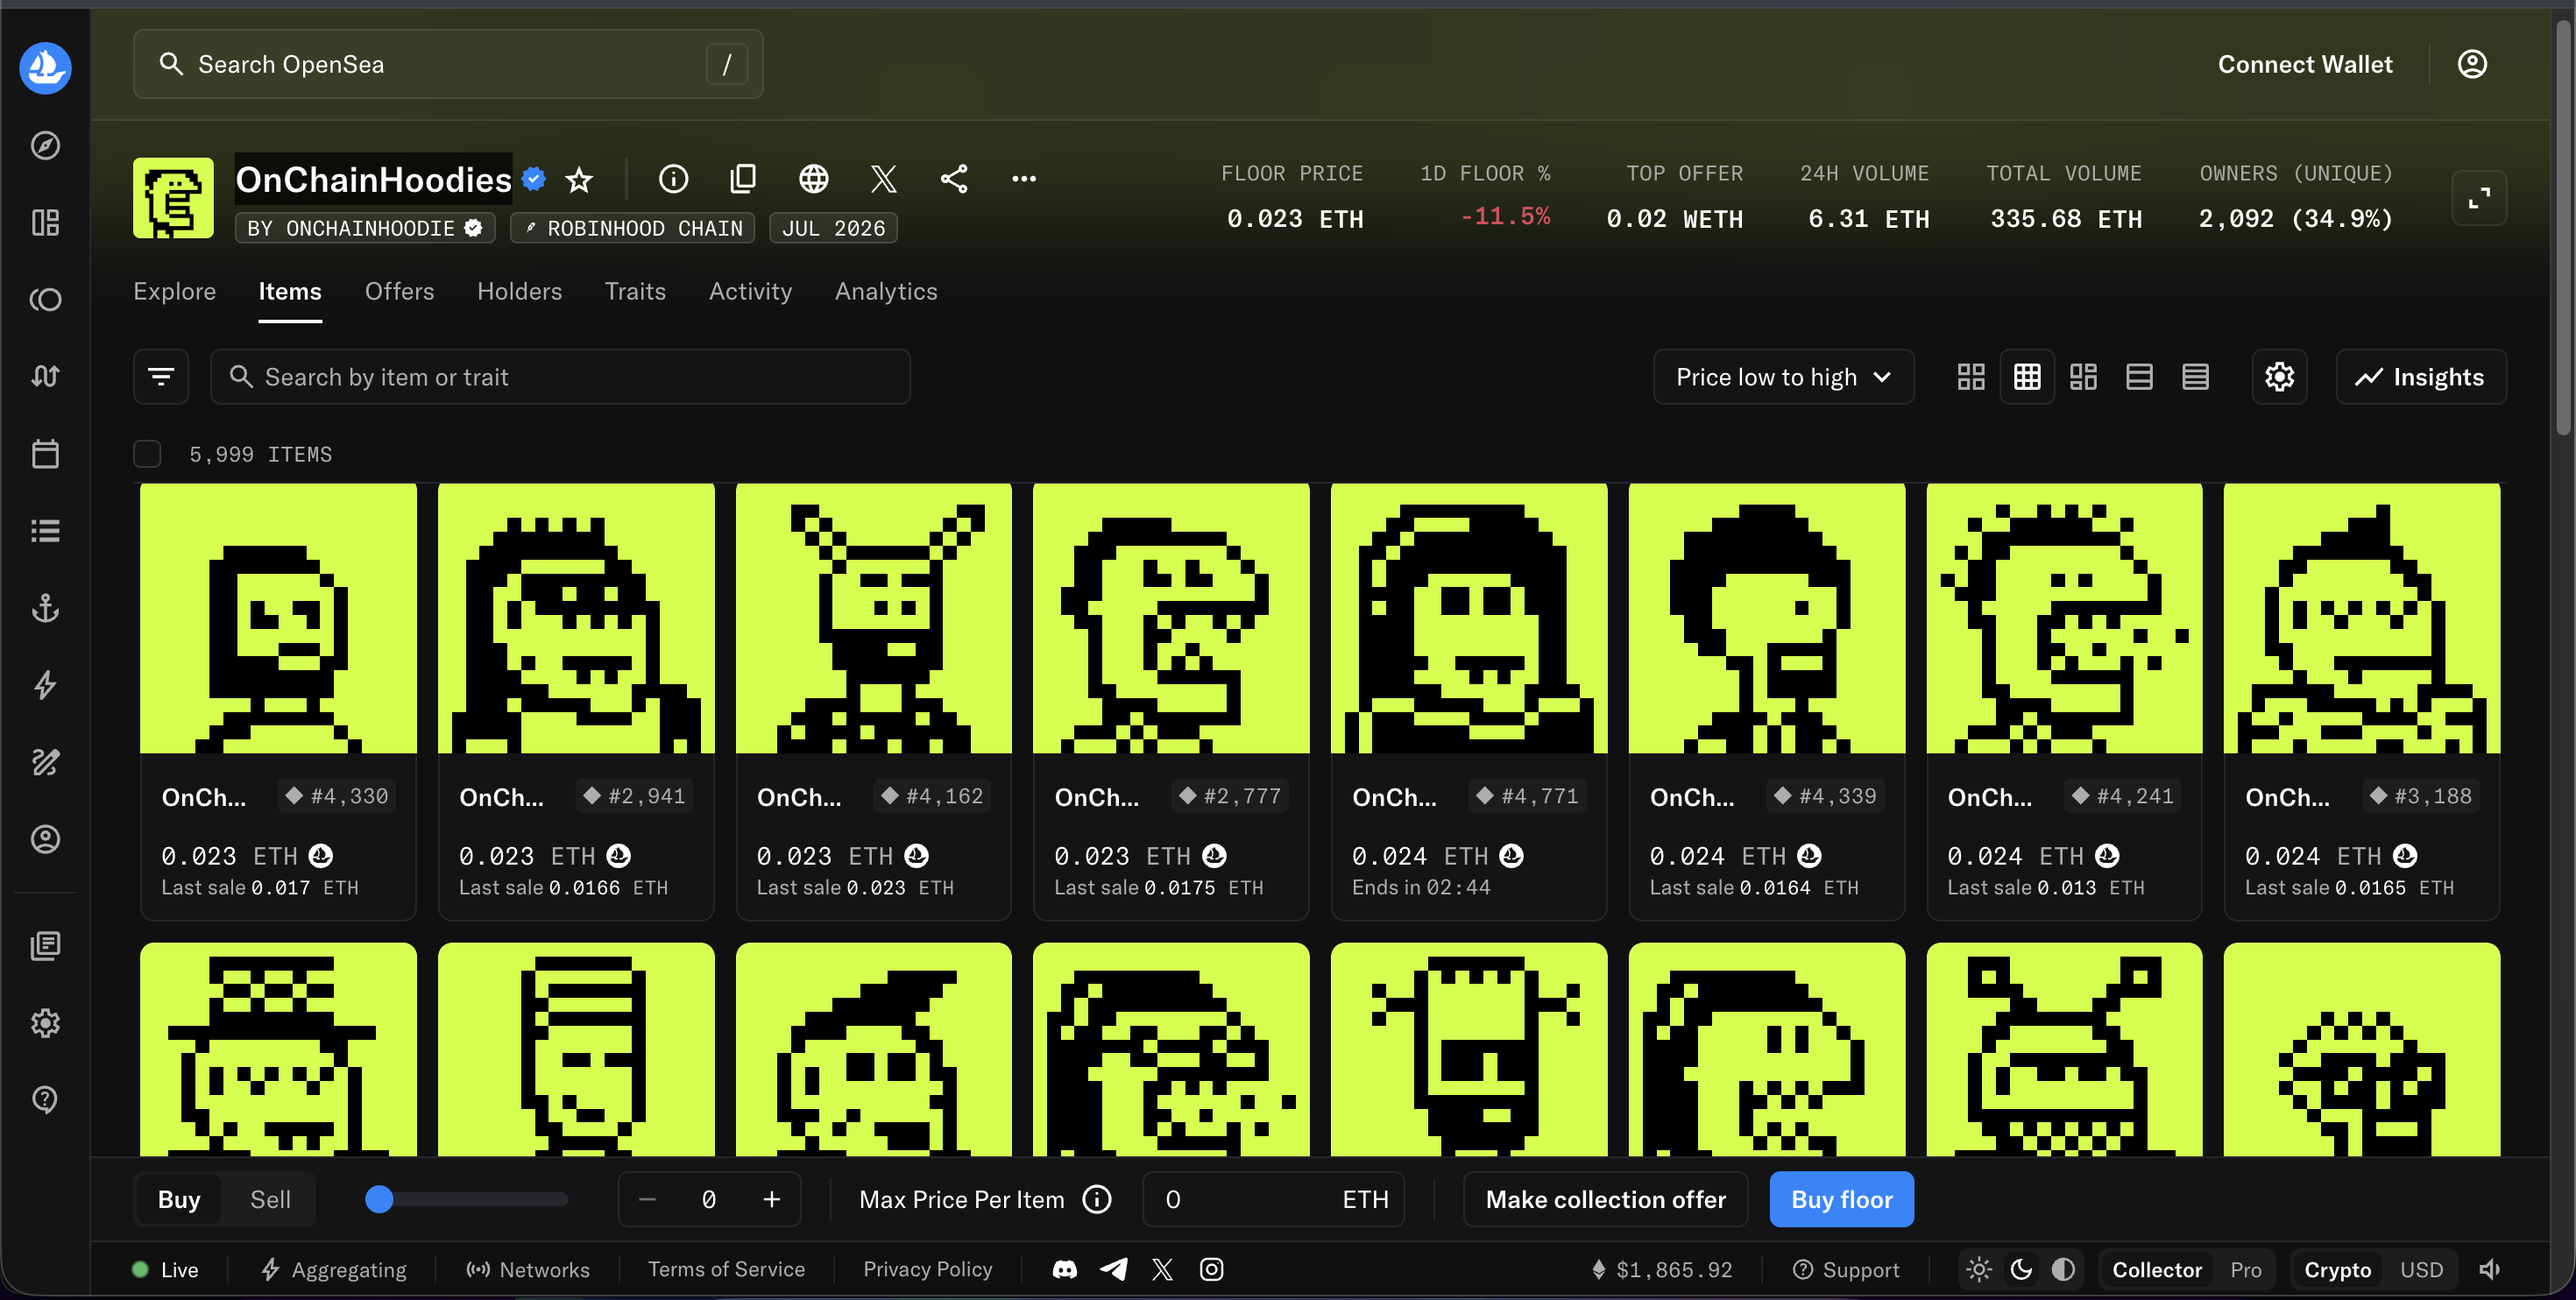The image size is (2576, 1300).
Task: Select the system contrast theme icon
Action: pyautogui.click(x=2063, y=1269)
